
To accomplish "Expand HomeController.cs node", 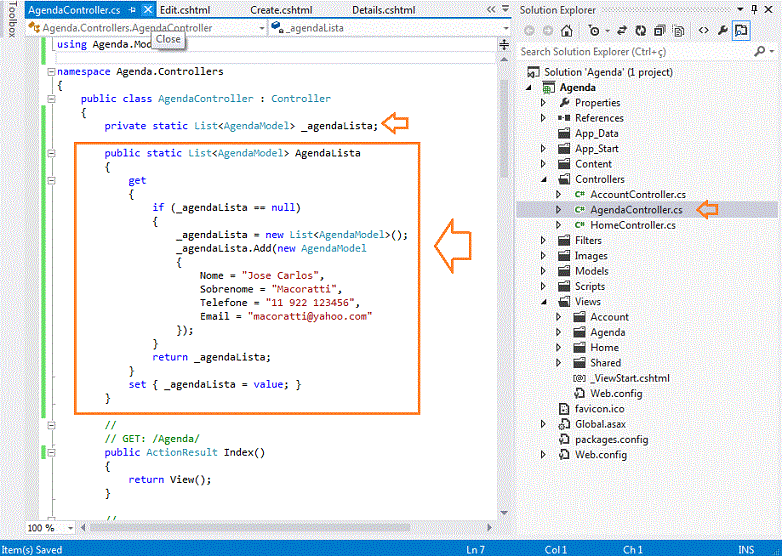I will 559,225.
